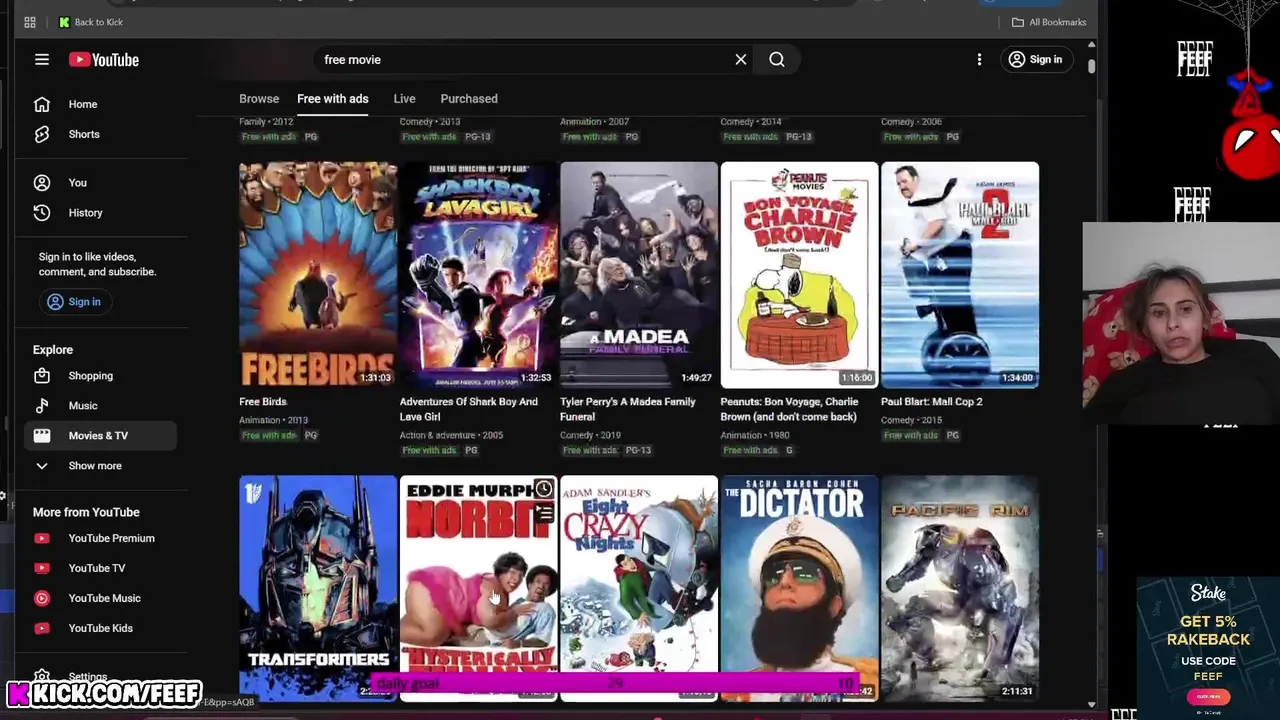
Task: Open the three-dot settings menu
Action: pos(979,60)
